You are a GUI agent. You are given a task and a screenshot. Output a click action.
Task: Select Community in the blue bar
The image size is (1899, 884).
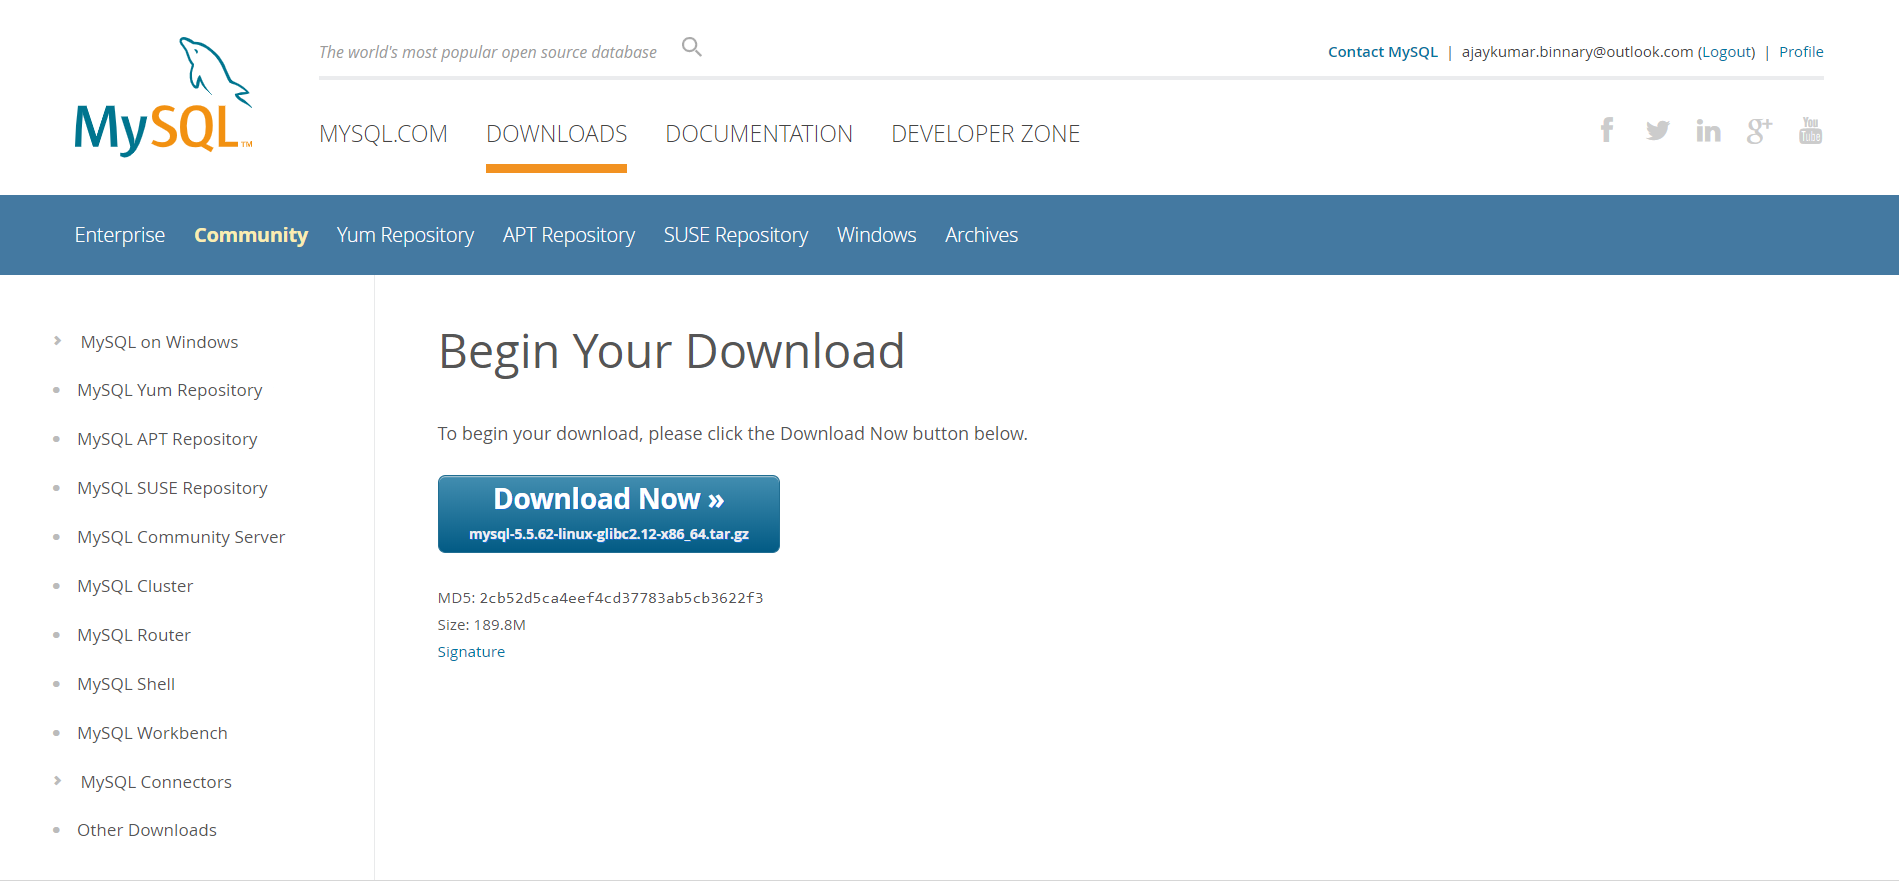click(x=251, y=235)
